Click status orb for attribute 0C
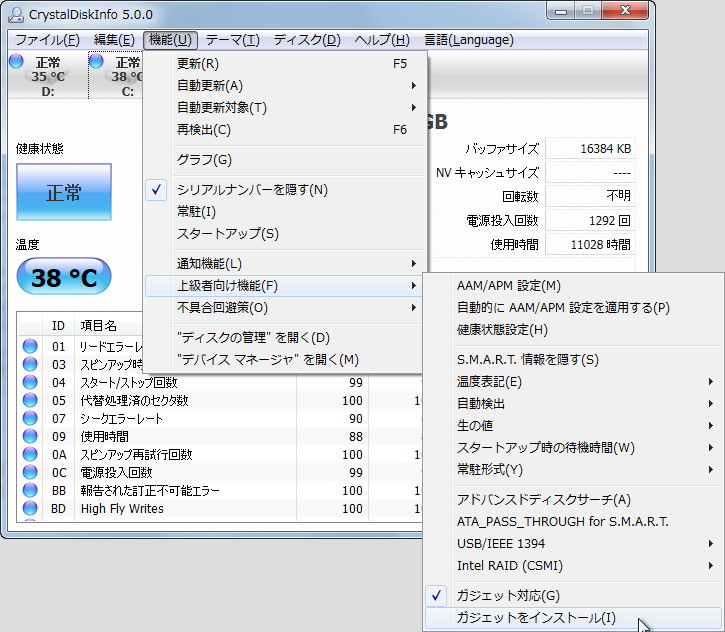 pos(30,472)
